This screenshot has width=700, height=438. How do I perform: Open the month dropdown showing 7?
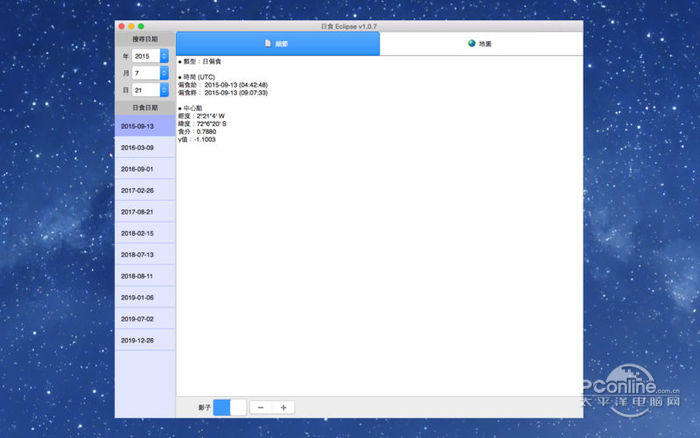point(150,73)
